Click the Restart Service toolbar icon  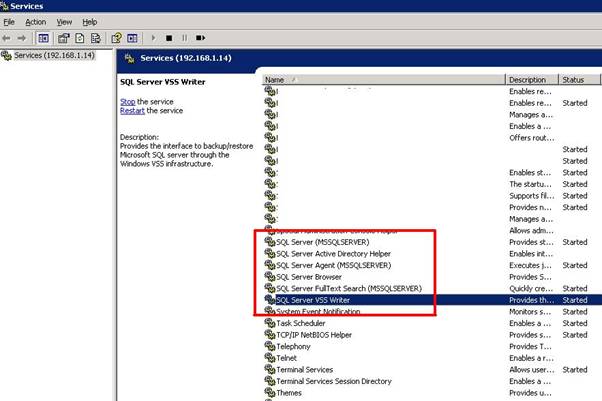(200, 38)
